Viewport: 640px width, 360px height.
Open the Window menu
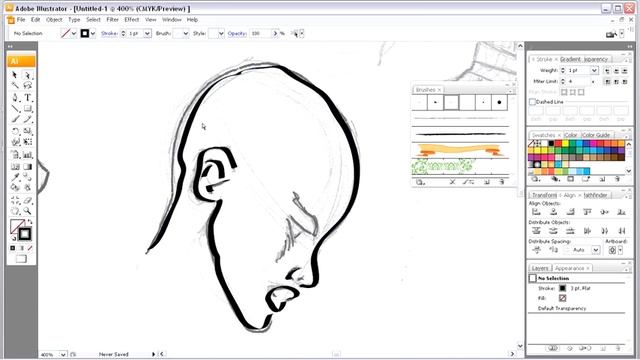click(x=171, y=20)
